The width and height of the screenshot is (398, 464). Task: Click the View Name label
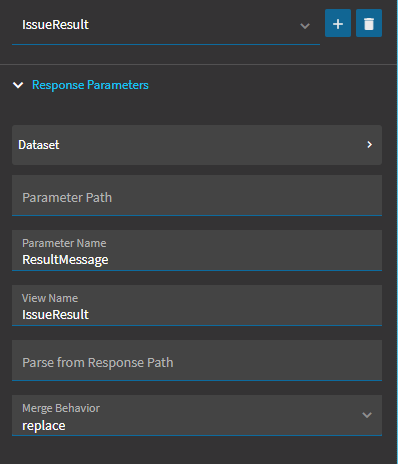pos(50,298)
